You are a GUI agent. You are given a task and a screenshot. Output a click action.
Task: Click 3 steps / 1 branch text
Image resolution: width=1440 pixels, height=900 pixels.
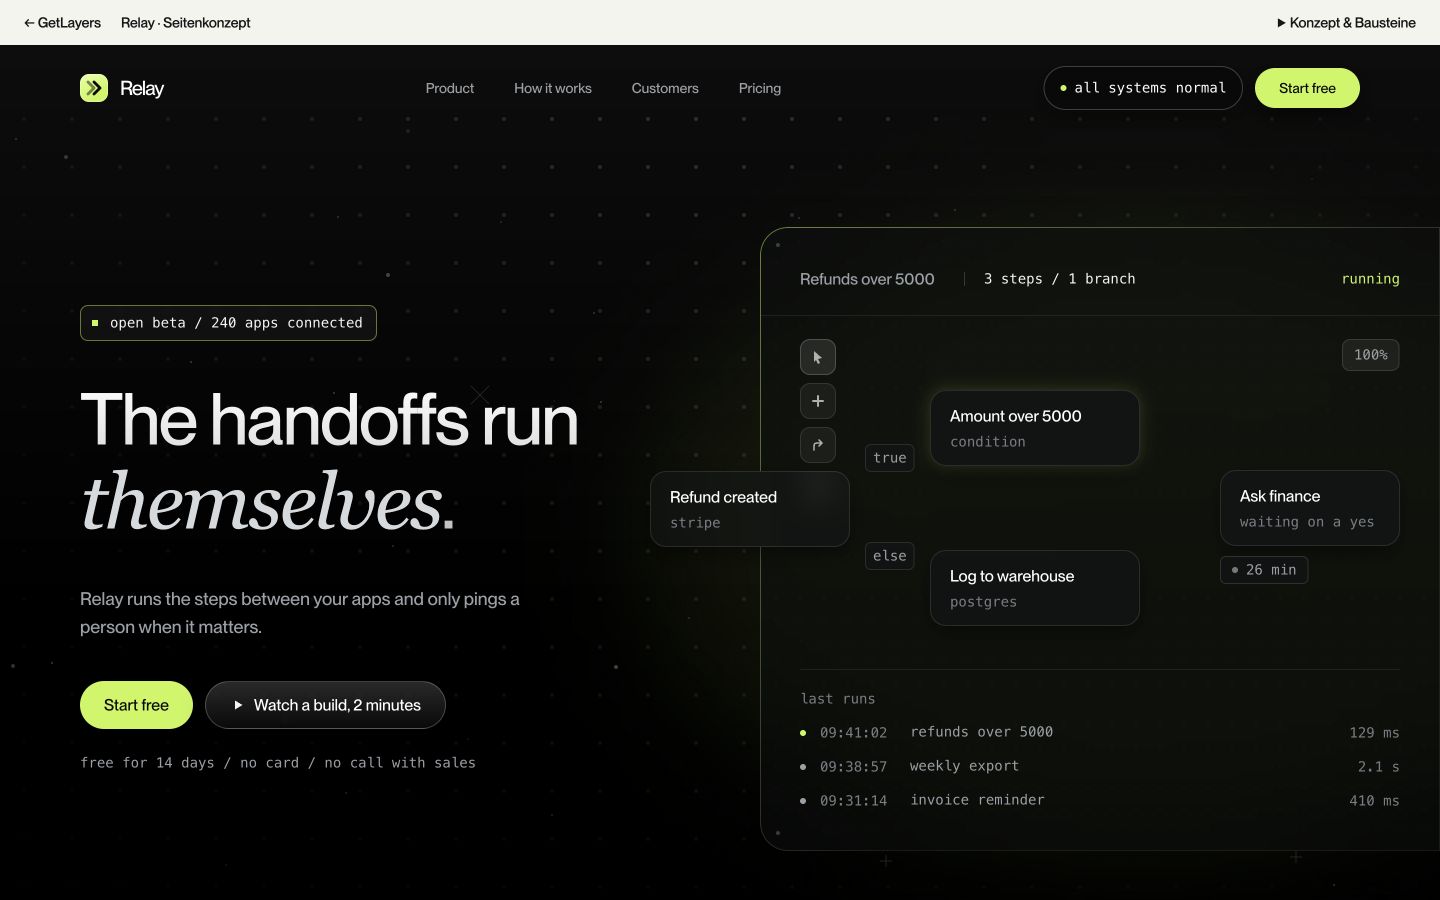tap(1059, 279)
